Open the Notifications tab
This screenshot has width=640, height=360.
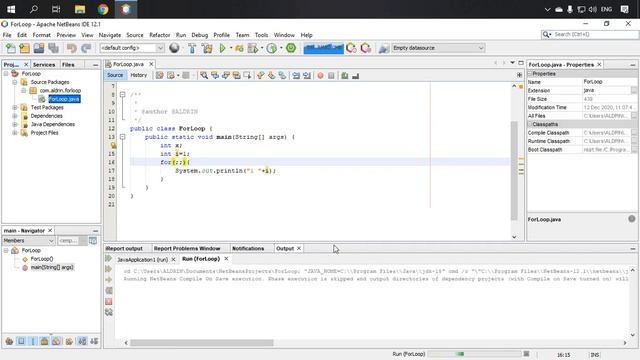248,248
